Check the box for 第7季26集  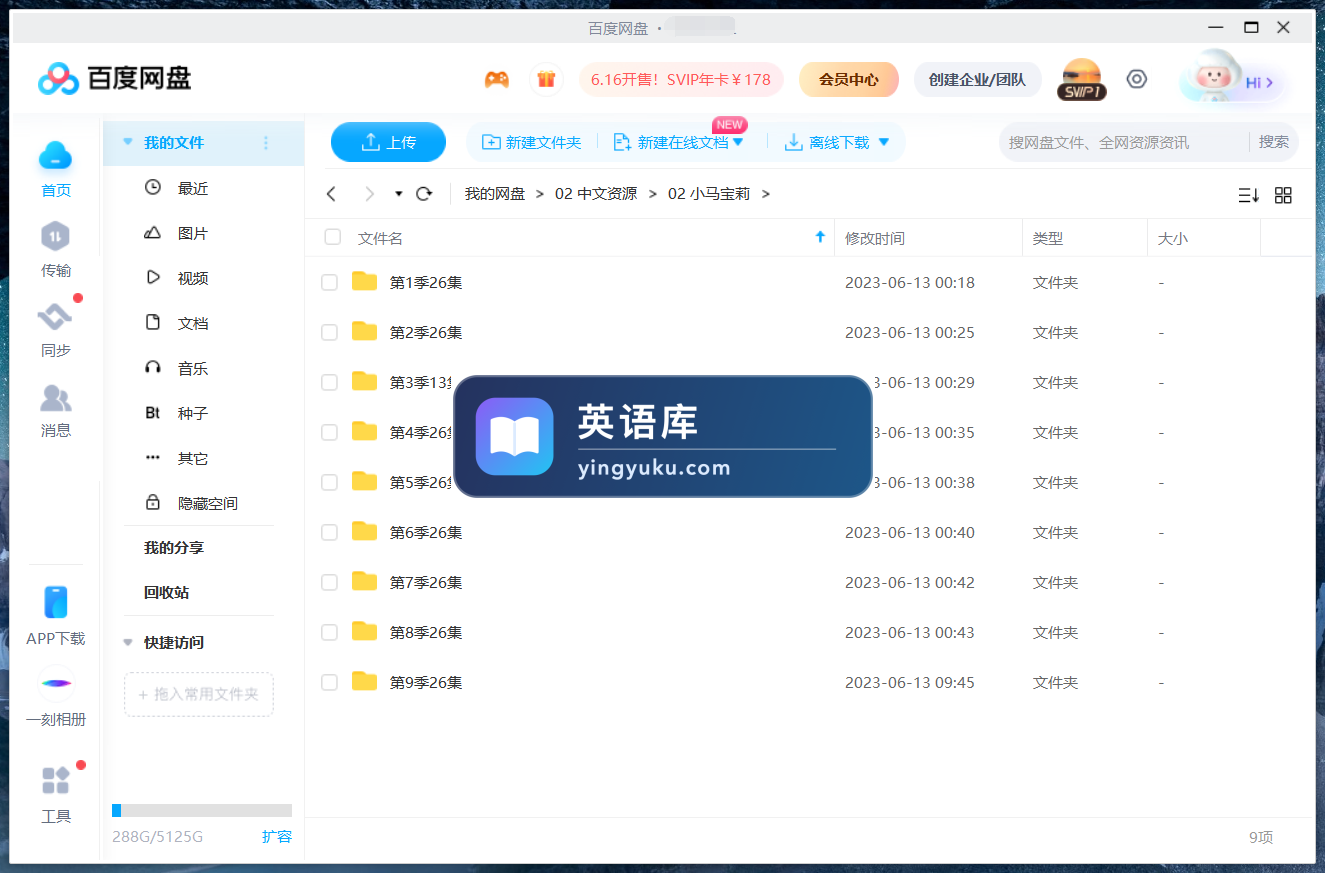(x=329, y=582)
